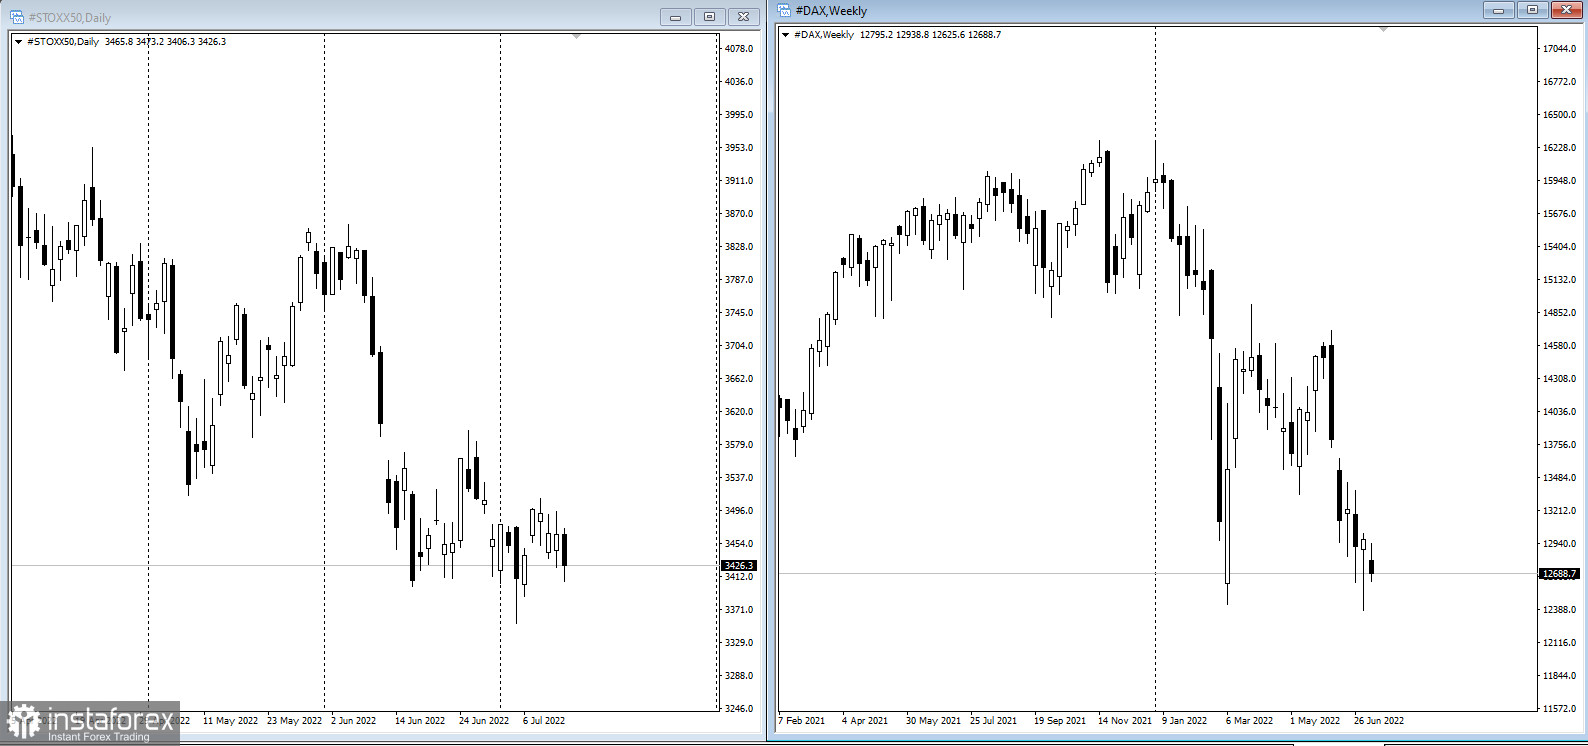This screenshot has height=746, width=1588.
Task: Click the 1 May 2022 date label
Action: point(1315,721)
